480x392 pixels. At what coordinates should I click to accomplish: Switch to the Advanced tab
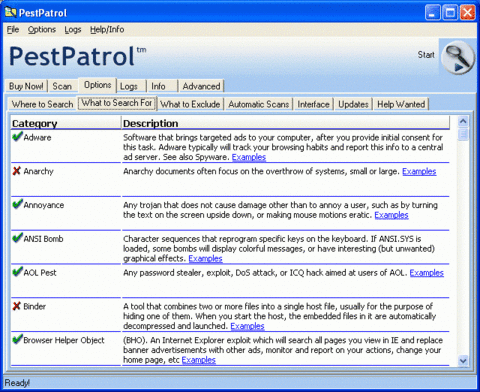(x=201, y=86)
